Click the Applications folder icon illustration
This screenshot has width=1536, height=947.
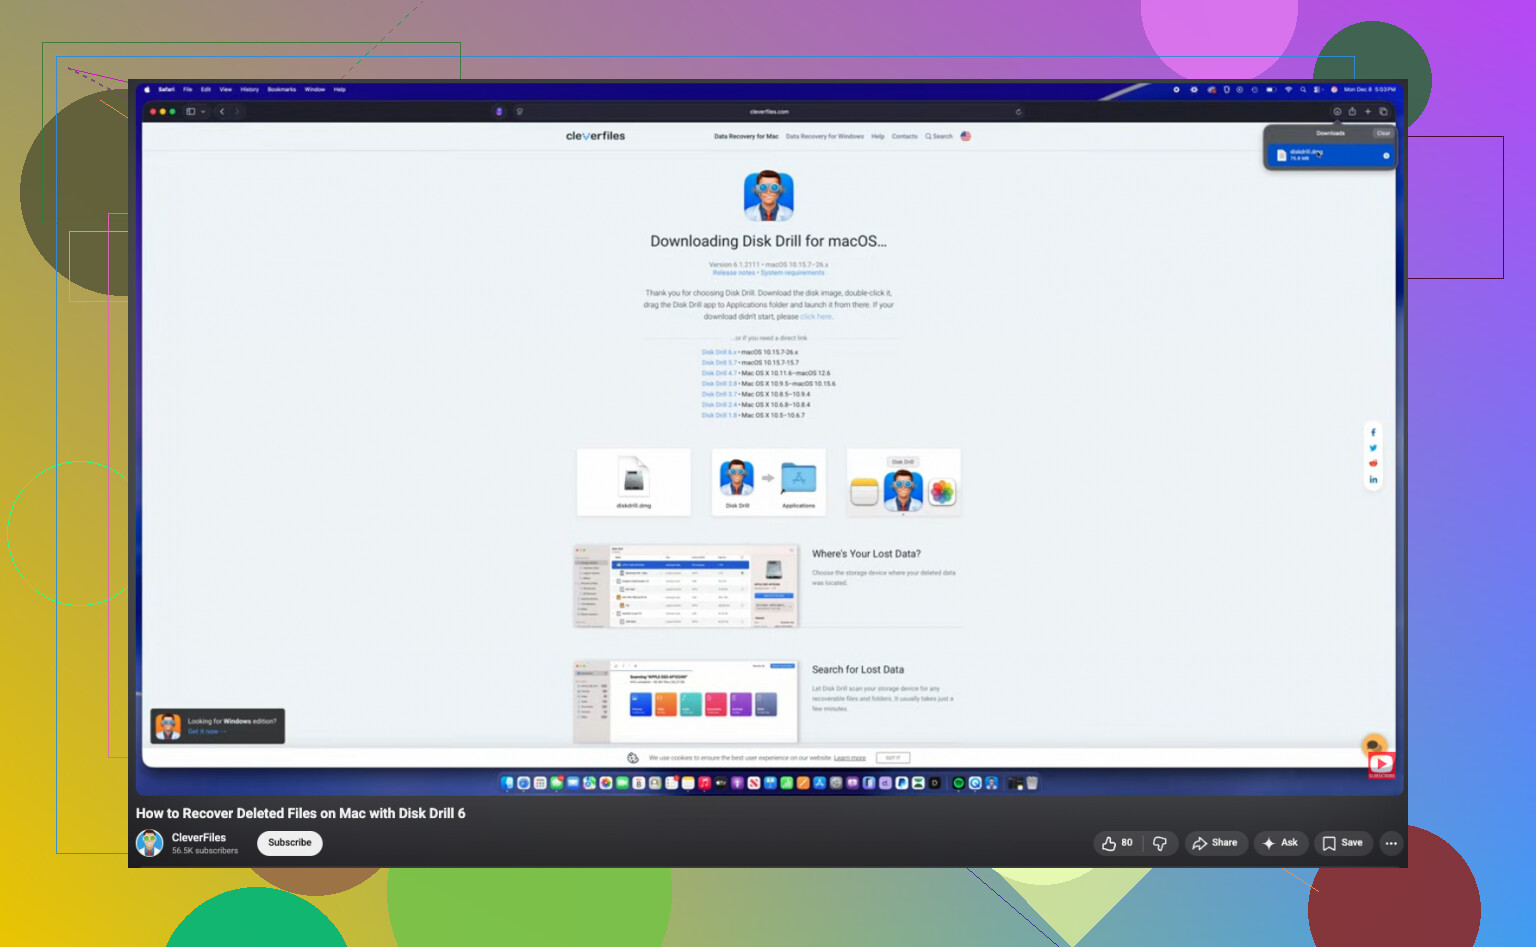798,479
